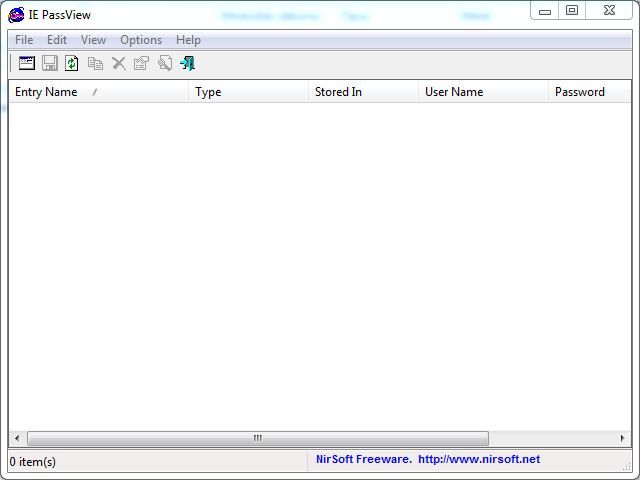Open the View menu
The height and width of the screenshot is (480, 640).
point(93,40)
